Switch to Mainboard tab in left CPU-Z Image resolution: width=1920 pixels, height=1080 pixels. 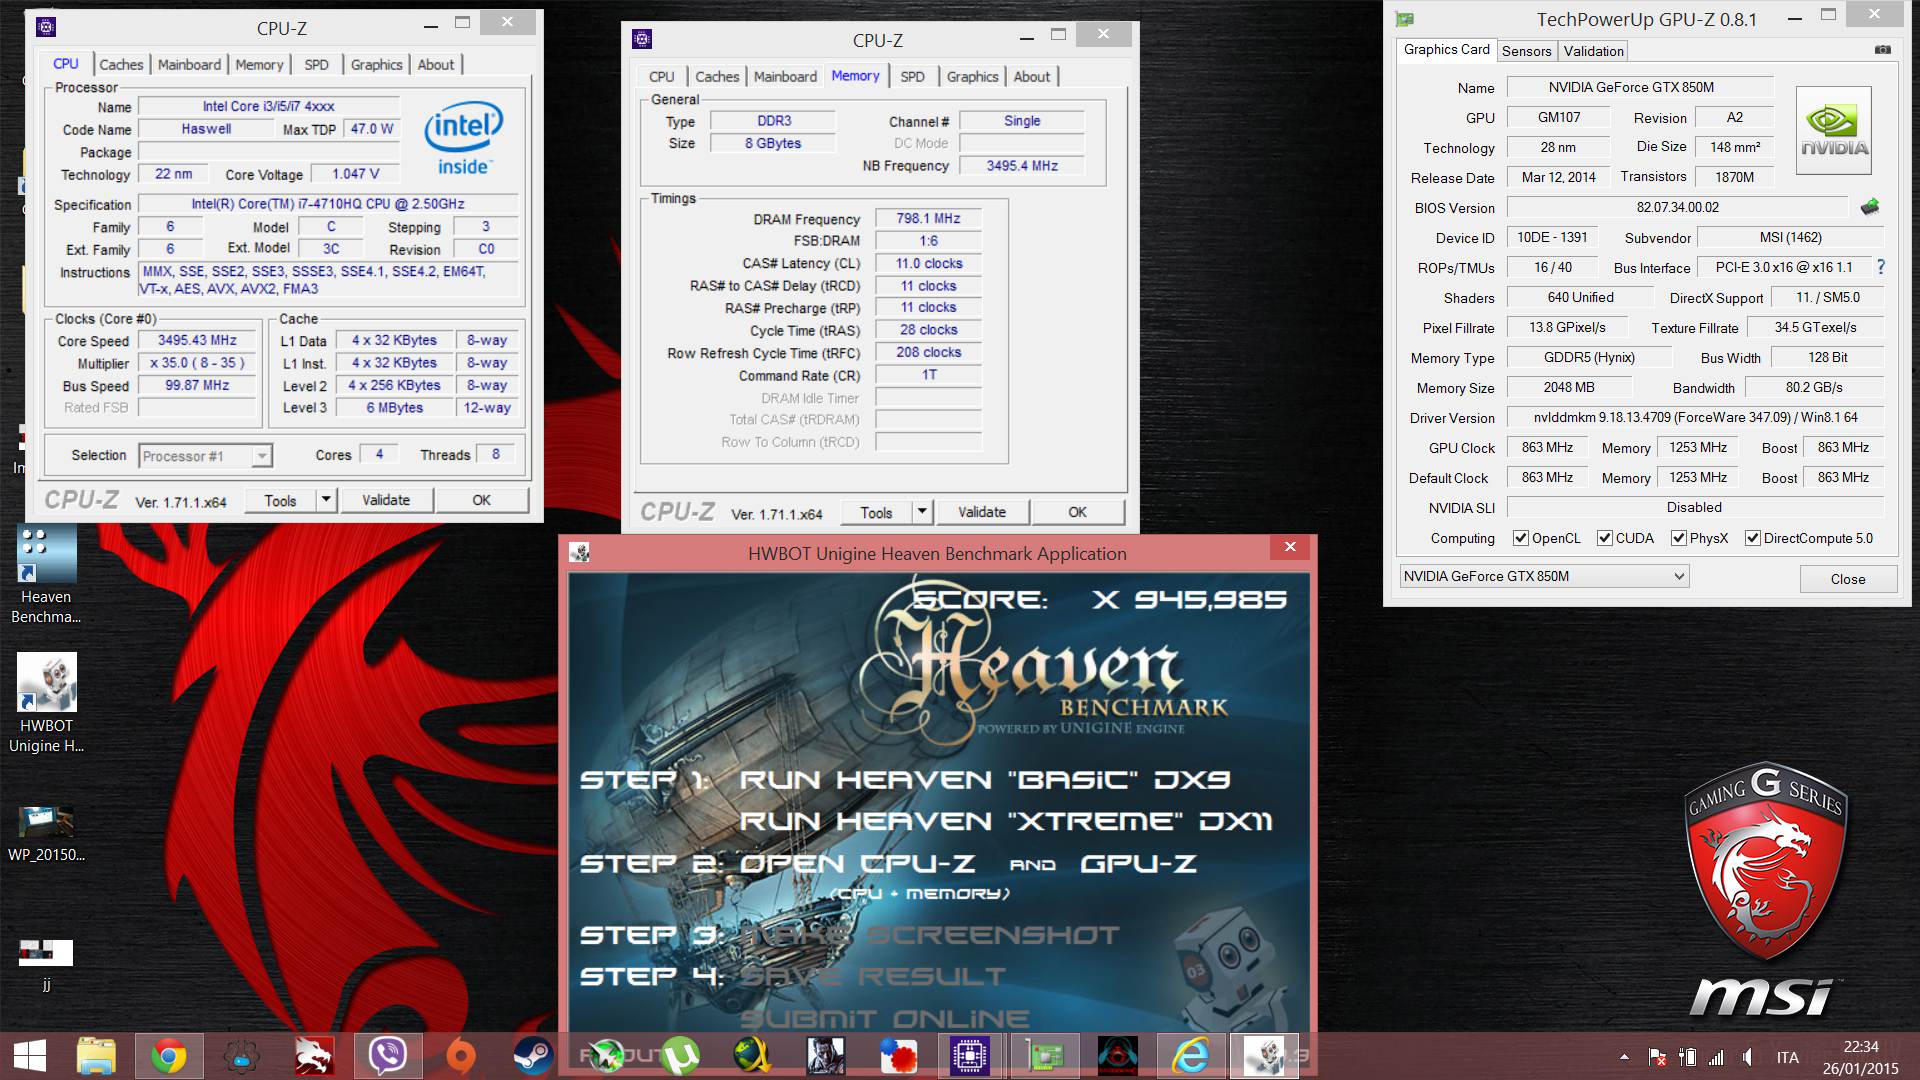pos(189,64)
